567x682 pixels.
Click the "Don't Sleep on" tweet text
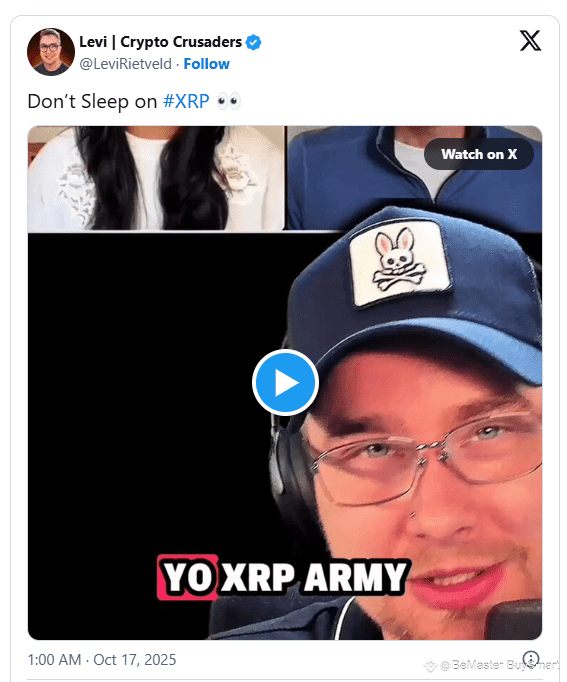tap(92, 101)
